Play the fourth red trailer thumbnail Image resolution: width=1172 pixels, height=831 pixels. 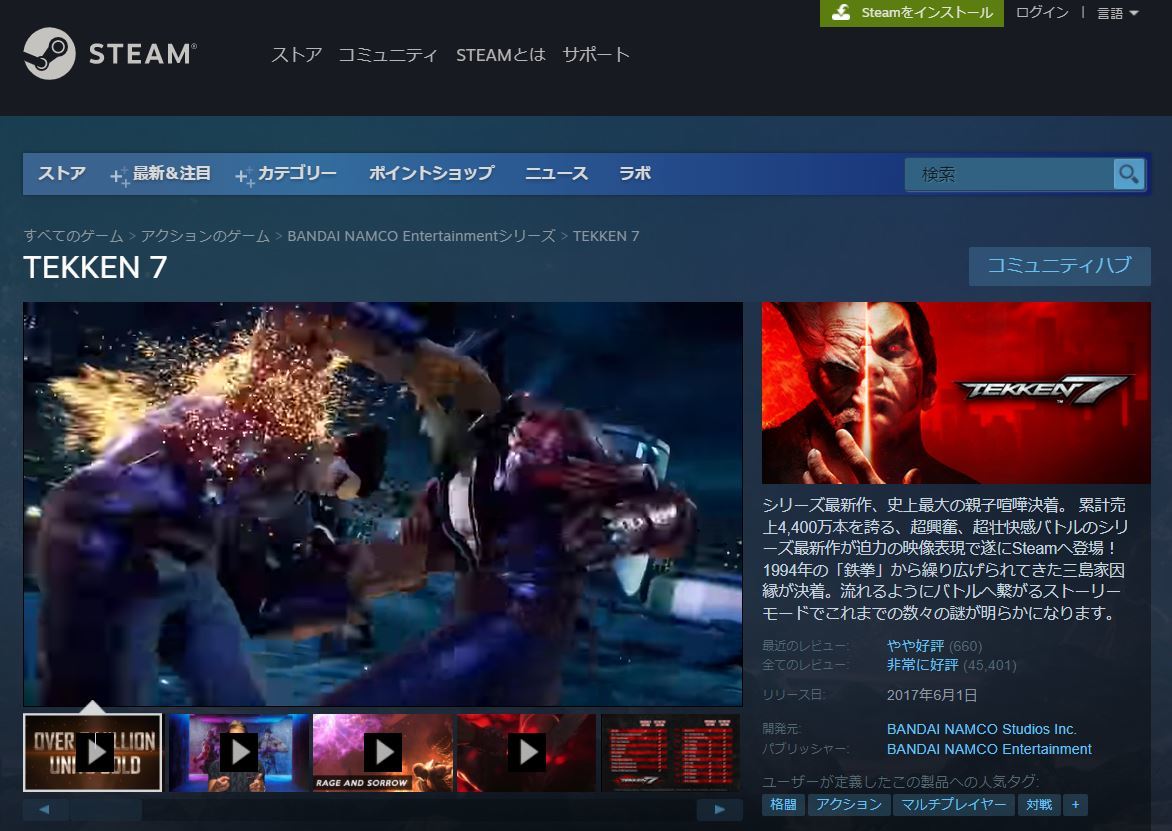(527, 753)
